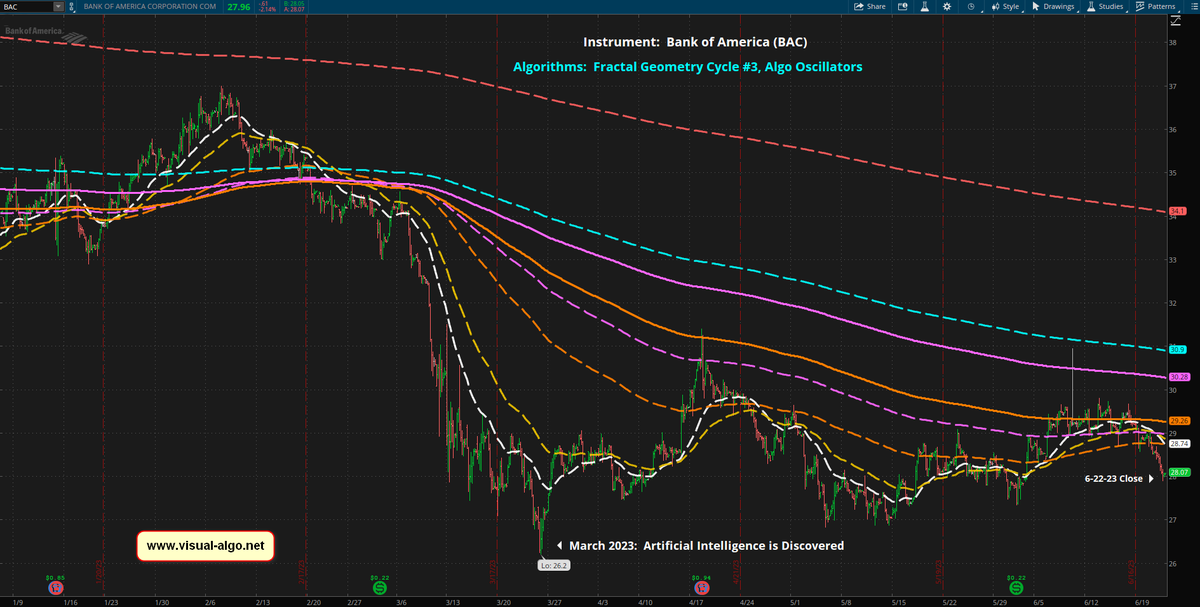Click the 38 level on price axis

point(1172,43)
